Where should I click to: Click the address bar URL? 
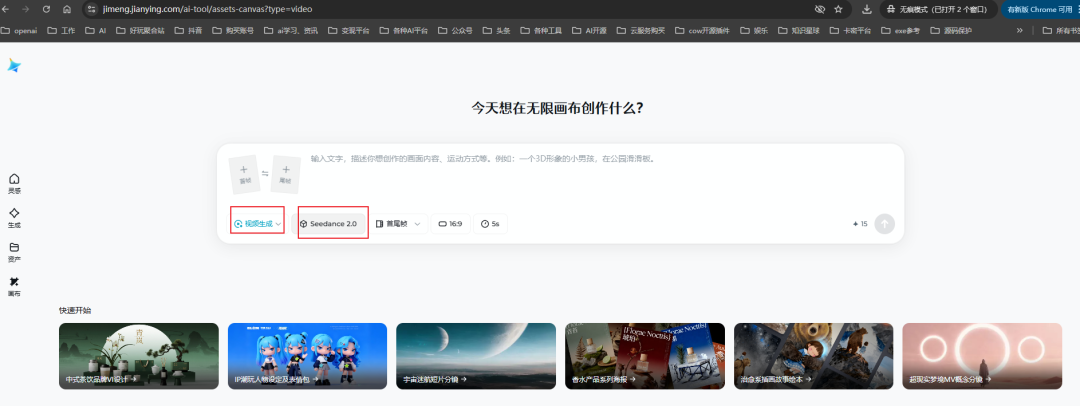pos(207,9)
